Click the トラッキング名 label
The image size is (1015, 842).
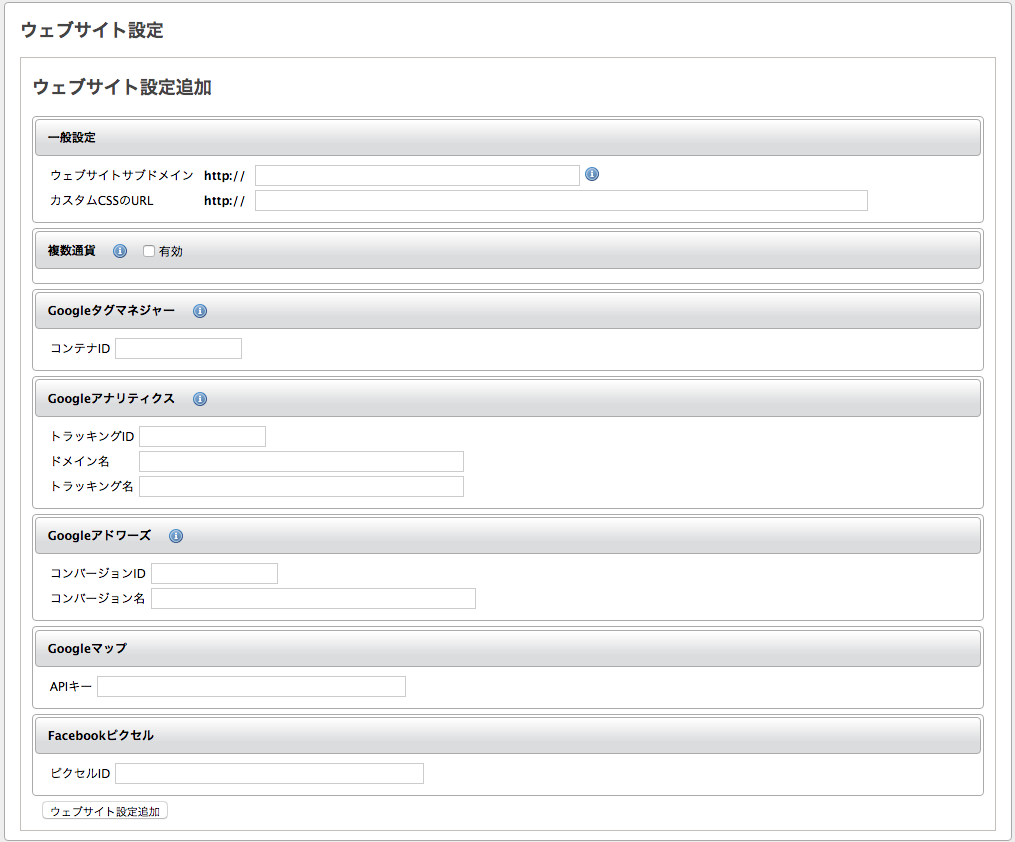92,487
